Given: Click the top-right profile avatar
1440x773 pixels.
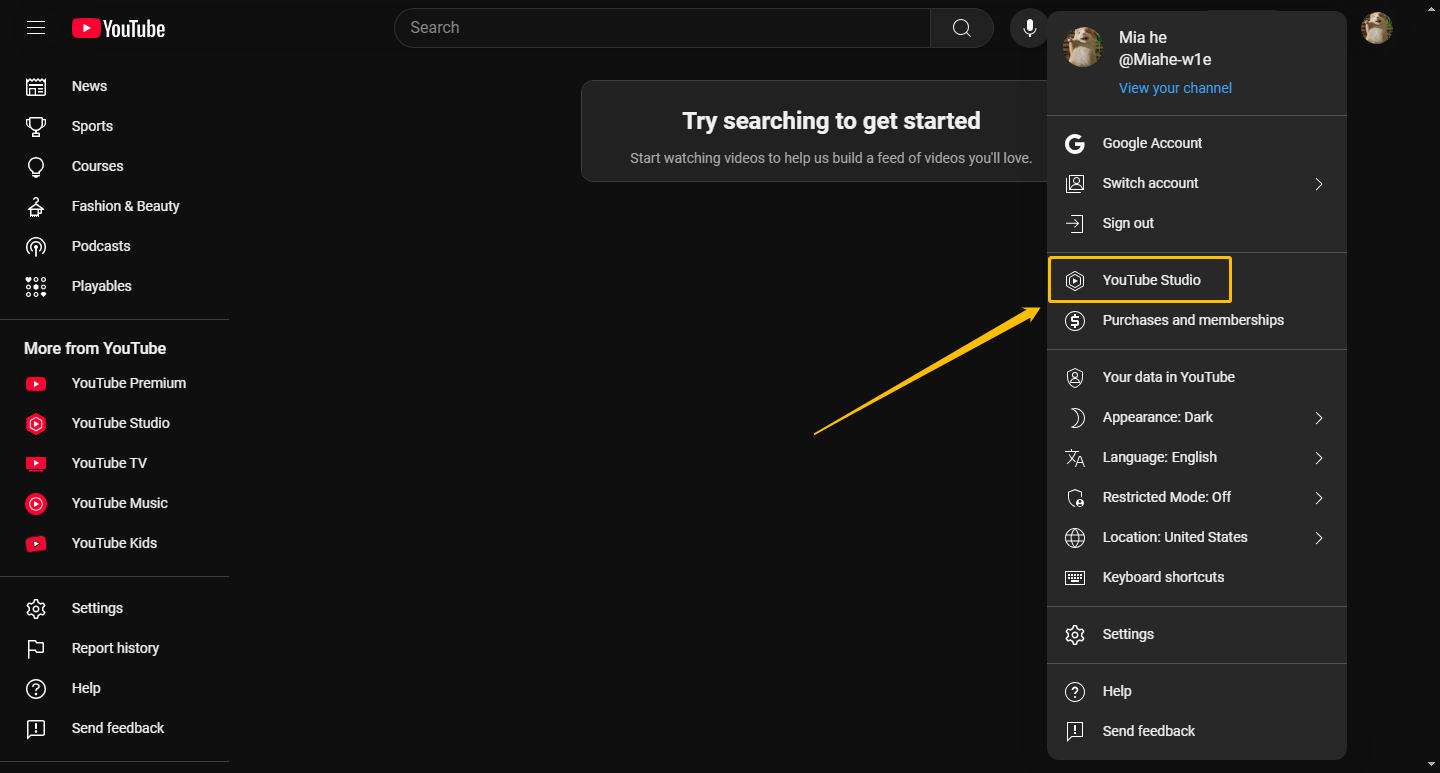Looking at the screenshot, I should [x=1377, y=28].
